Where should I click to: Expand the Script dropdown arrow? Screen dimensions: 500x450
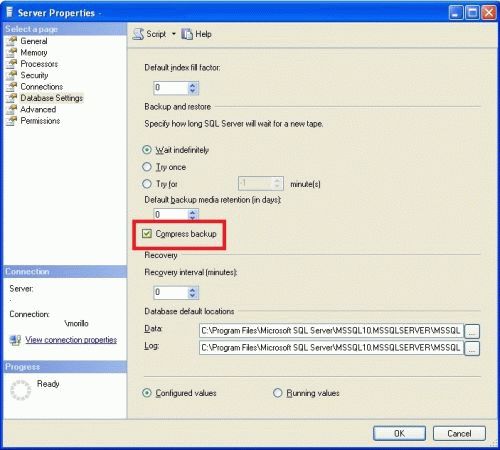(174, 34)
